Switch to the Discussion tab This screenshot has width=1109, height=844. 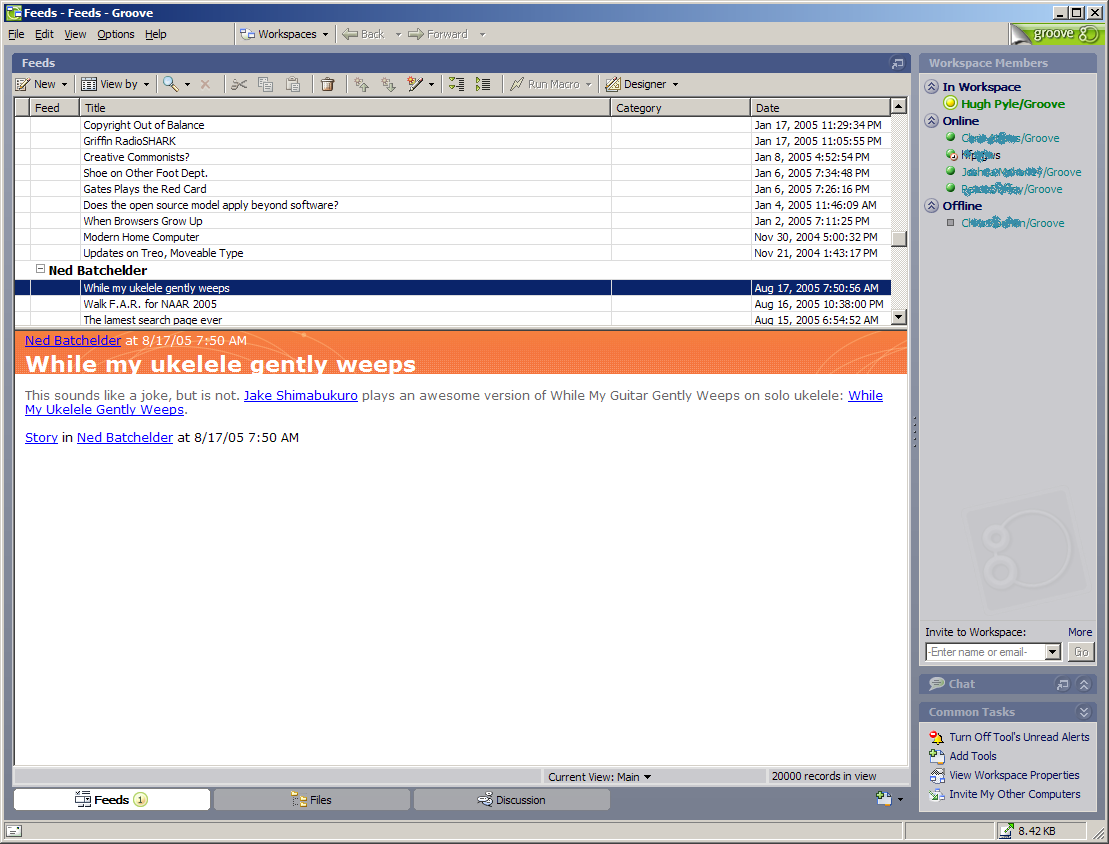(511, 800)
